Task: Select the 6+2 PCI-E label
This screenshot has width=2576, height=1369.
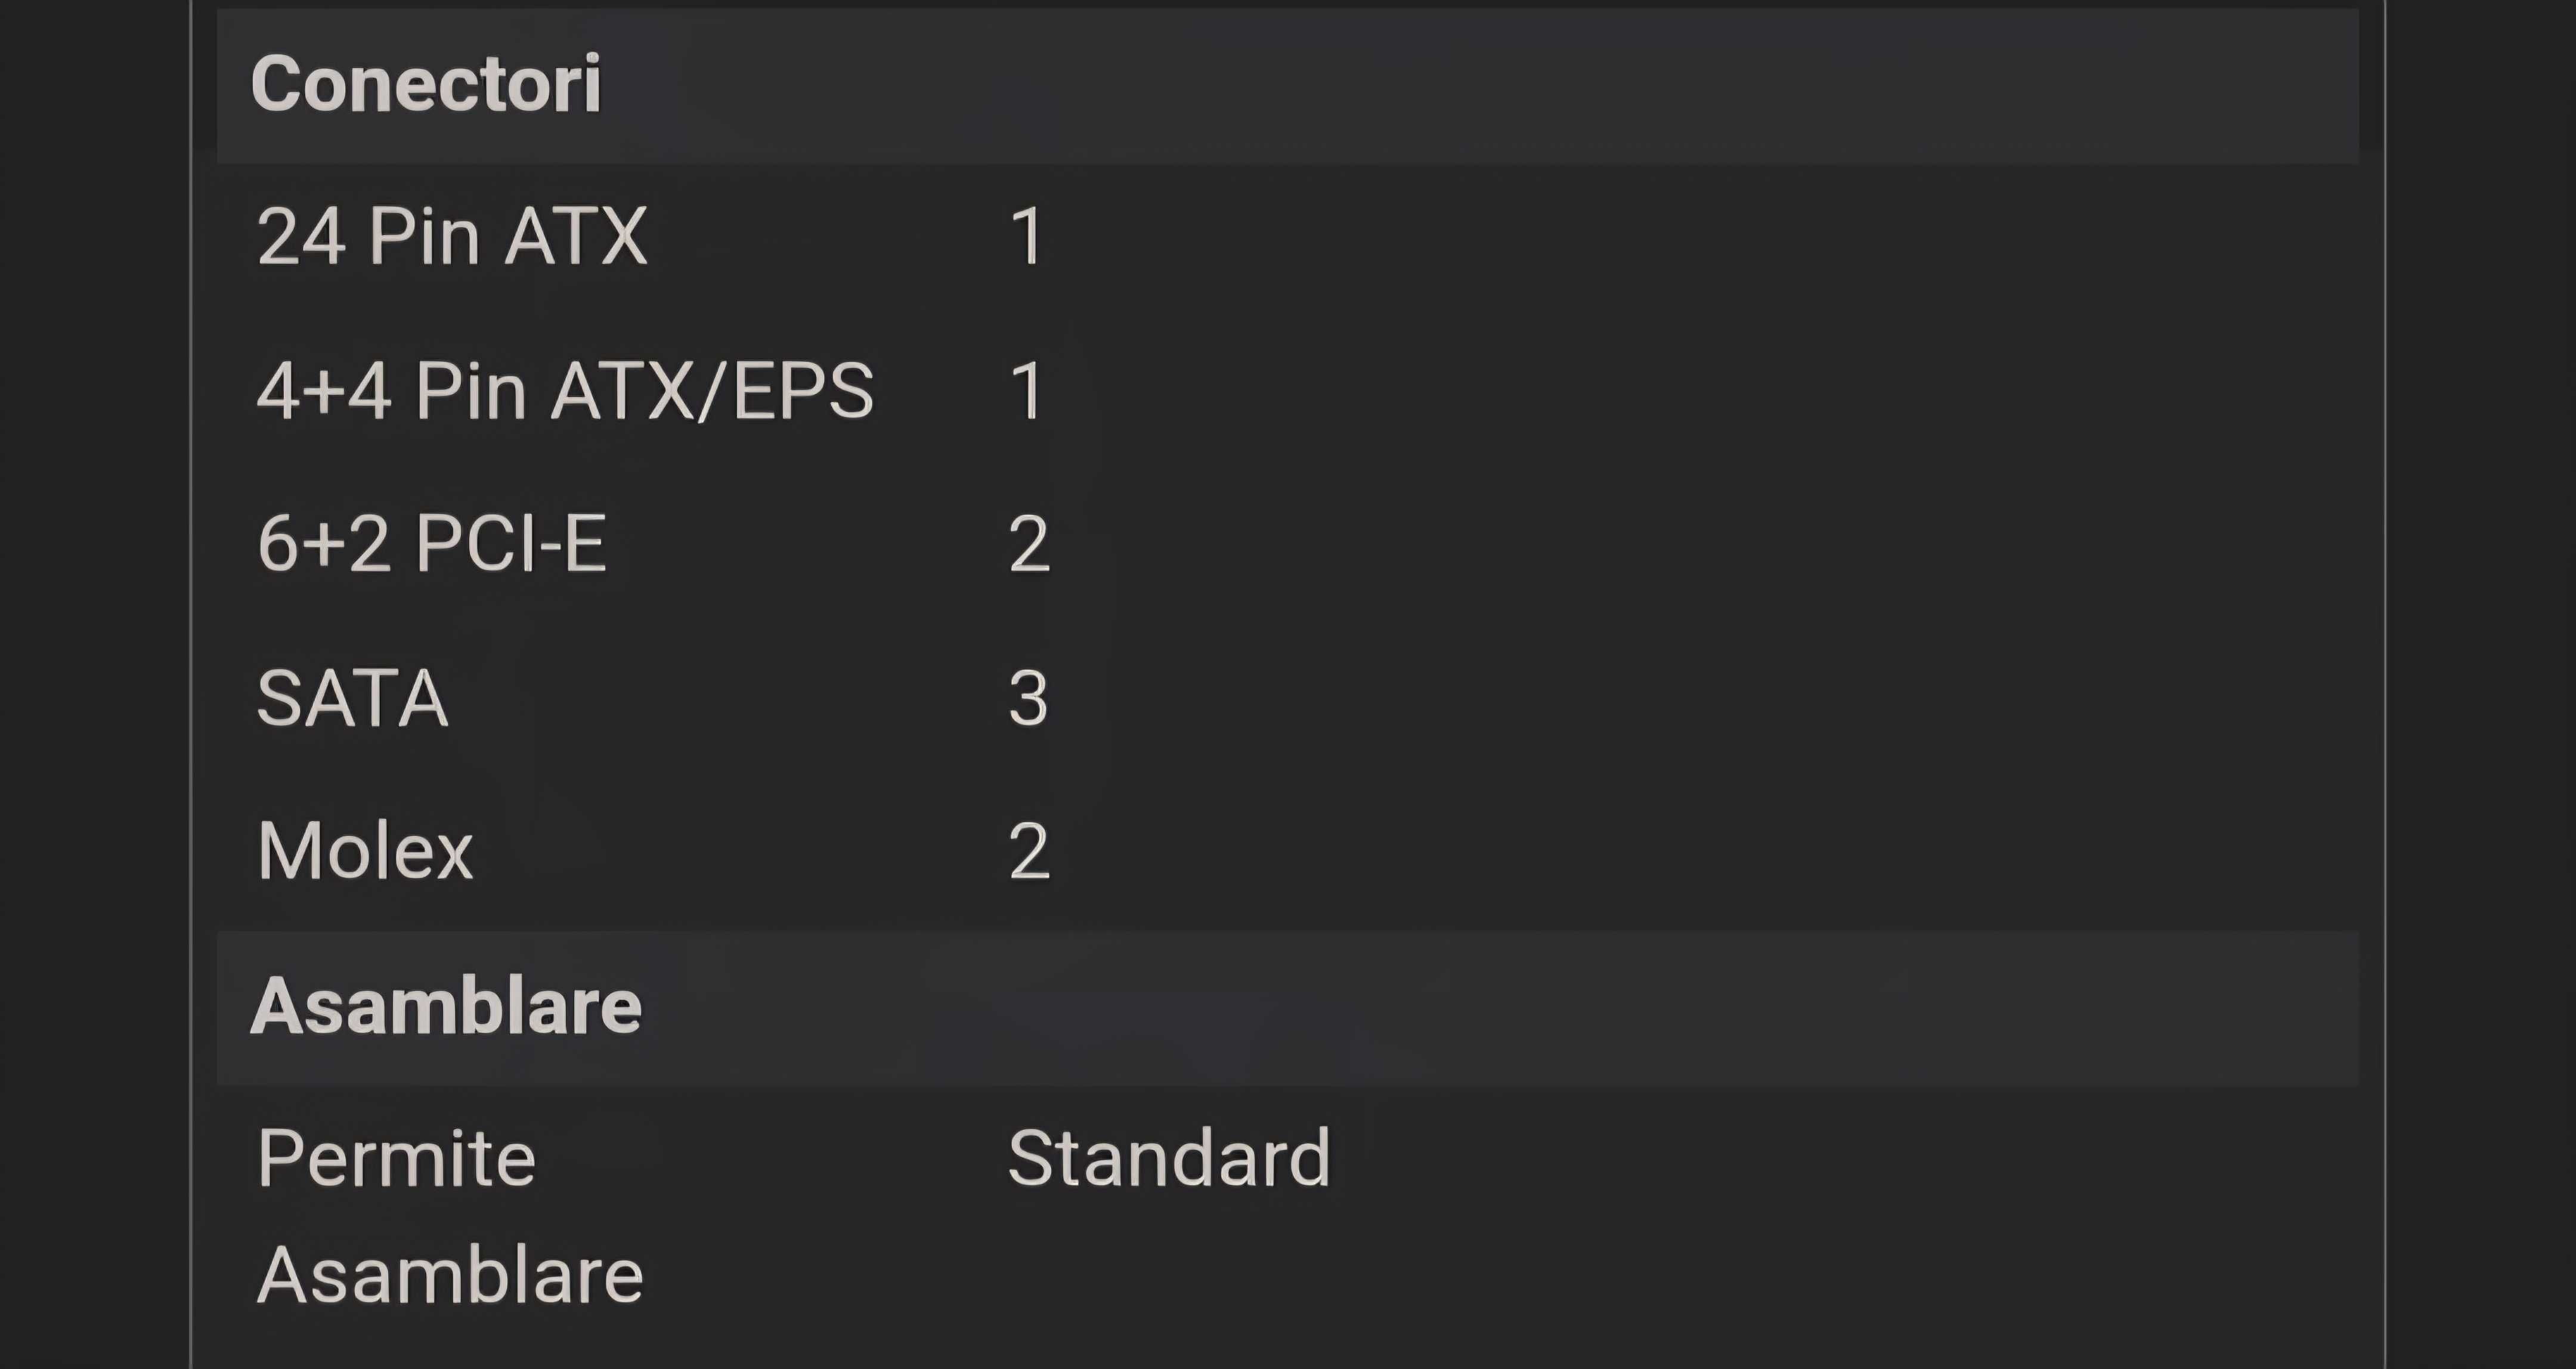Action: tap(431, 544)
